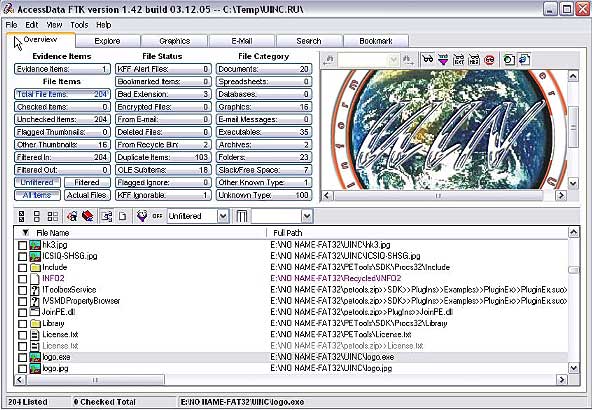
Task: Click the viewer vertical scrollbar thumb
Action: 573,127
